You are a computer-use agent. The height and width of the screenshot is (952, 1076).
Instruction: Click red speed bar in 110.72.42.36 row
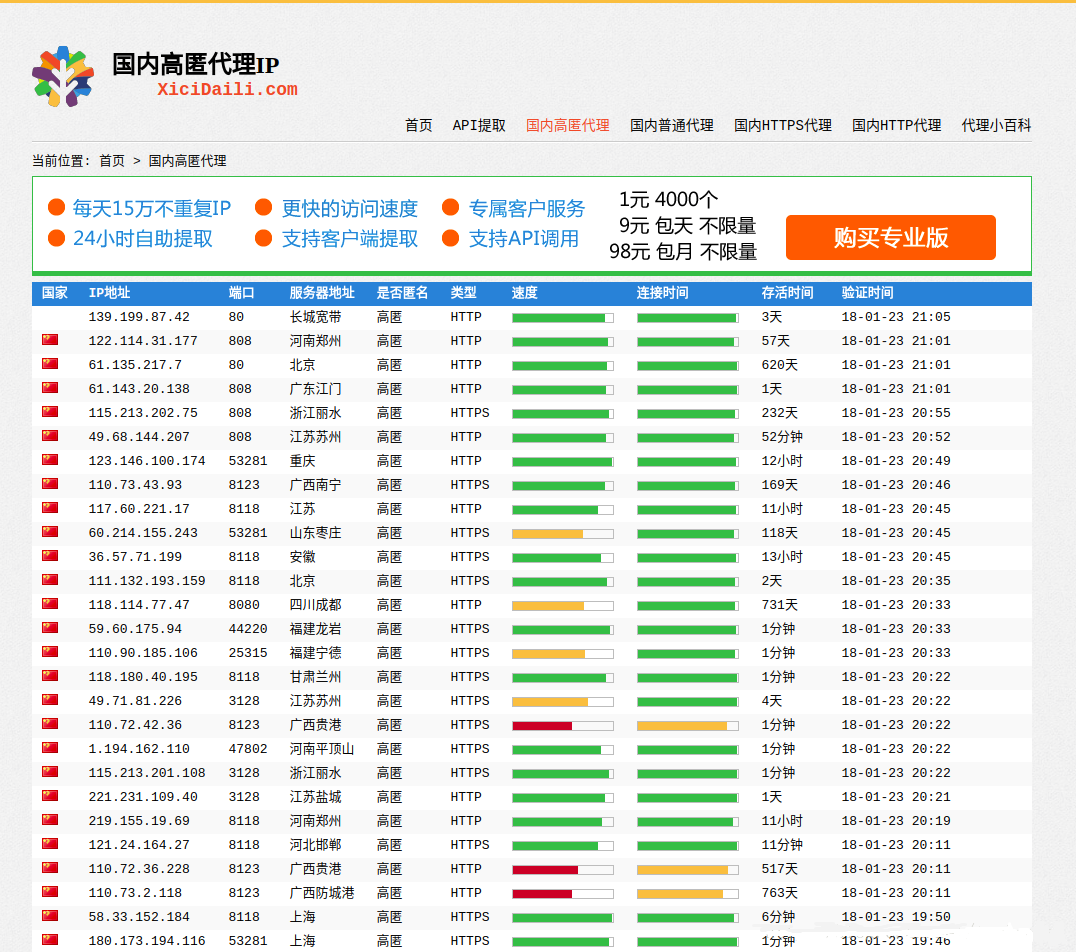click(563, 725)
